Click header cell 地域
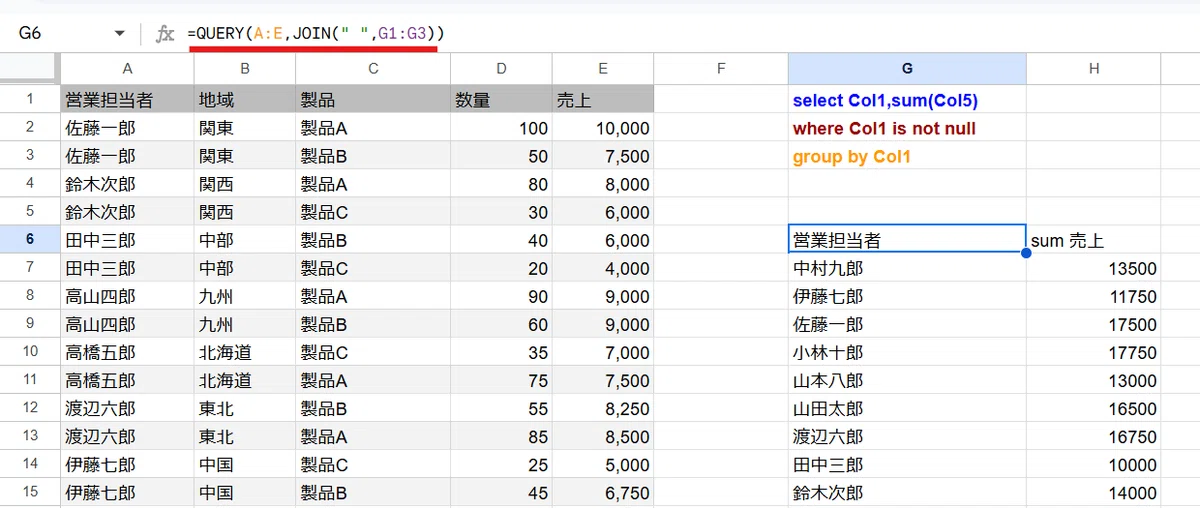The height and width of the screenshot is (508, 1200). pyautogui.click(x=245, y=100)
